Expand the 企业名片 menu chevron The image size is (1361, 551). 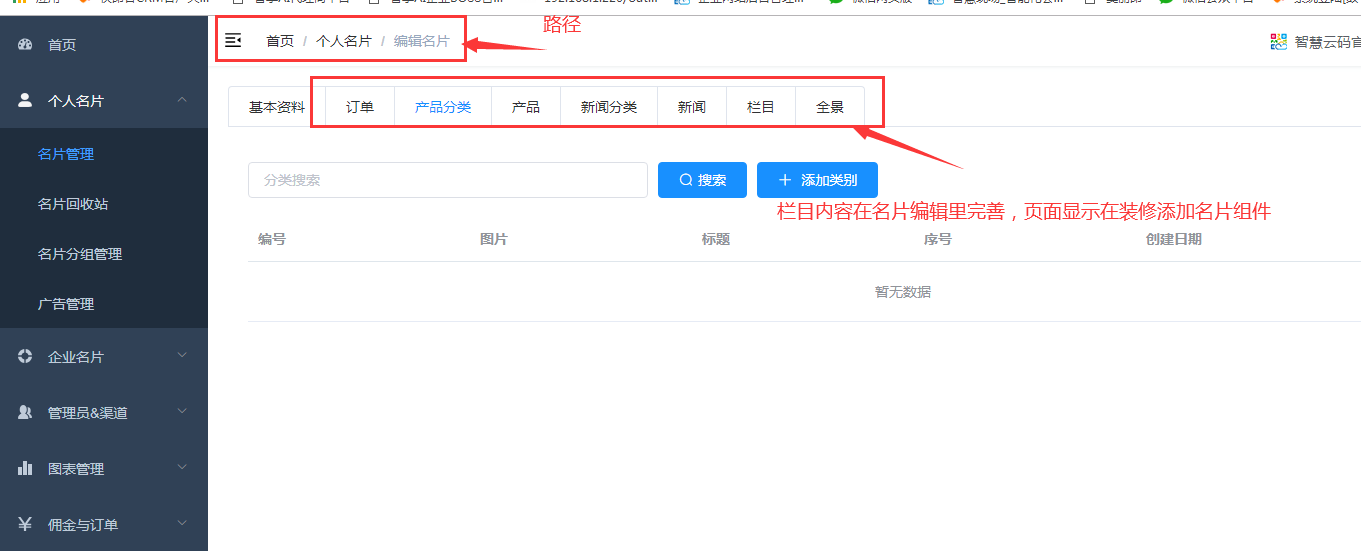pos(182,356)
